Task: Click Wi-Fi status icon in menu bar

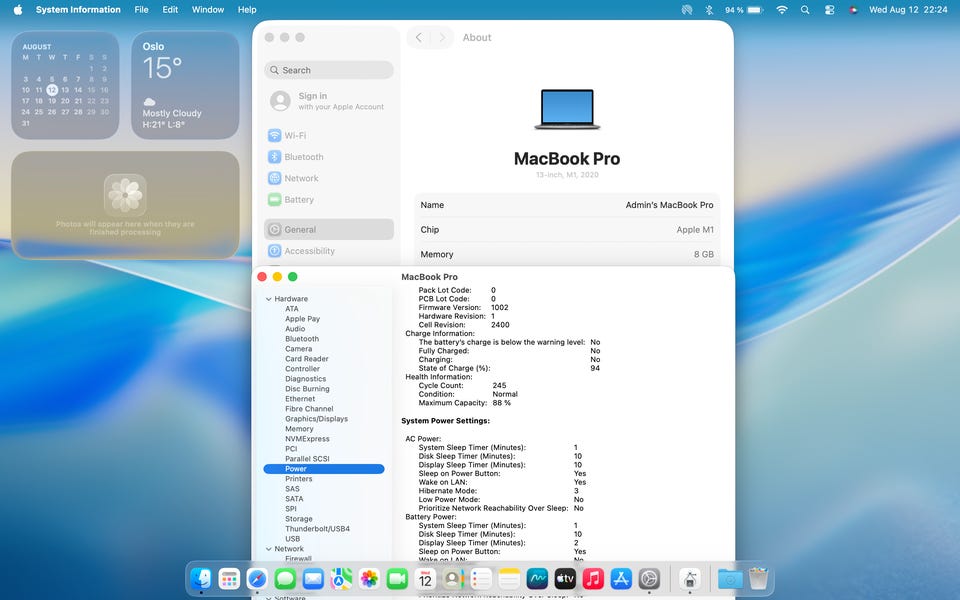Action: 782,10
